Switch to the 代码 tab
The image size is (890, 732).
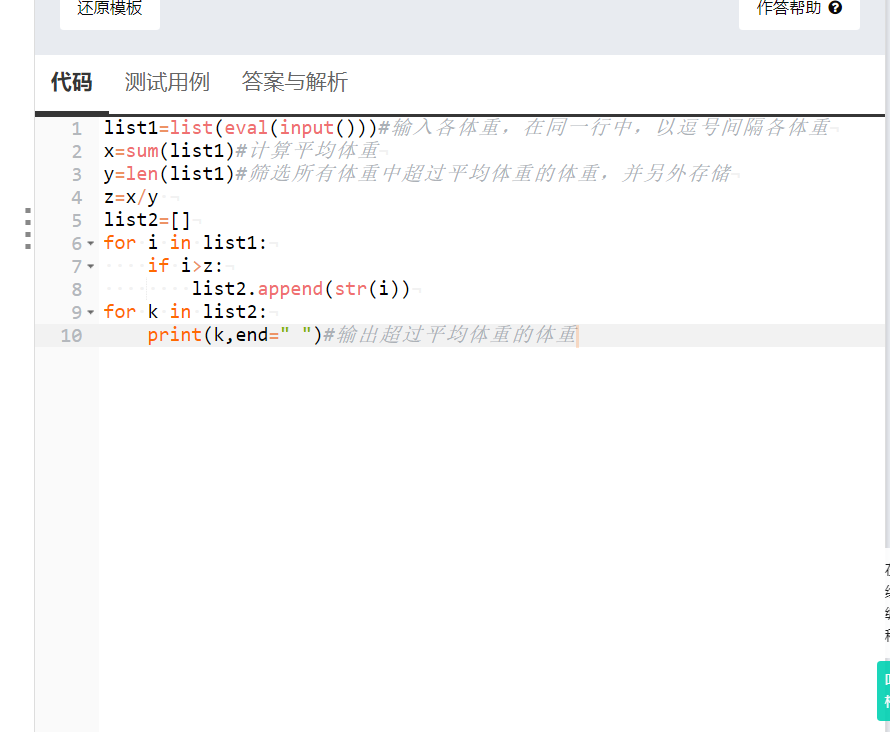pos(72,82)
